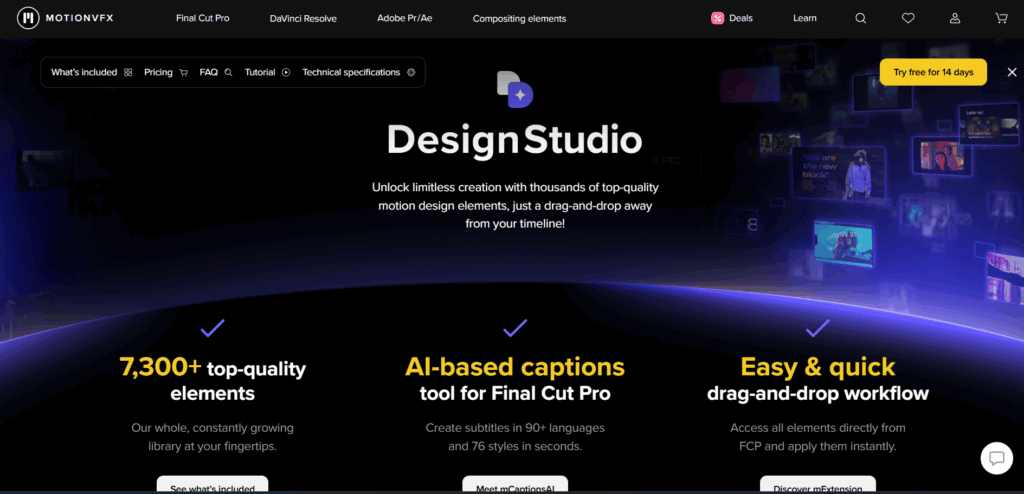The height and width of the screenshot is (494, 1024).
Task: Click the Design Studio app icon
Action: [x=514, y=89]
